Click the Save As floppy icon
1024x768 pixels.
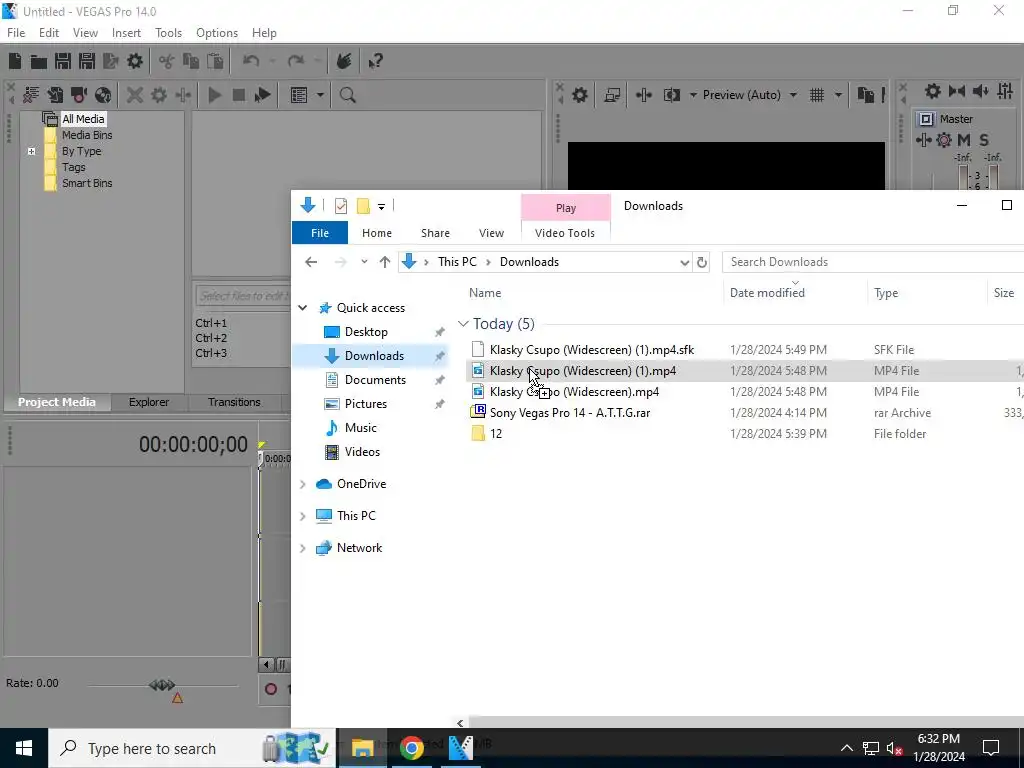click(87, 61)
